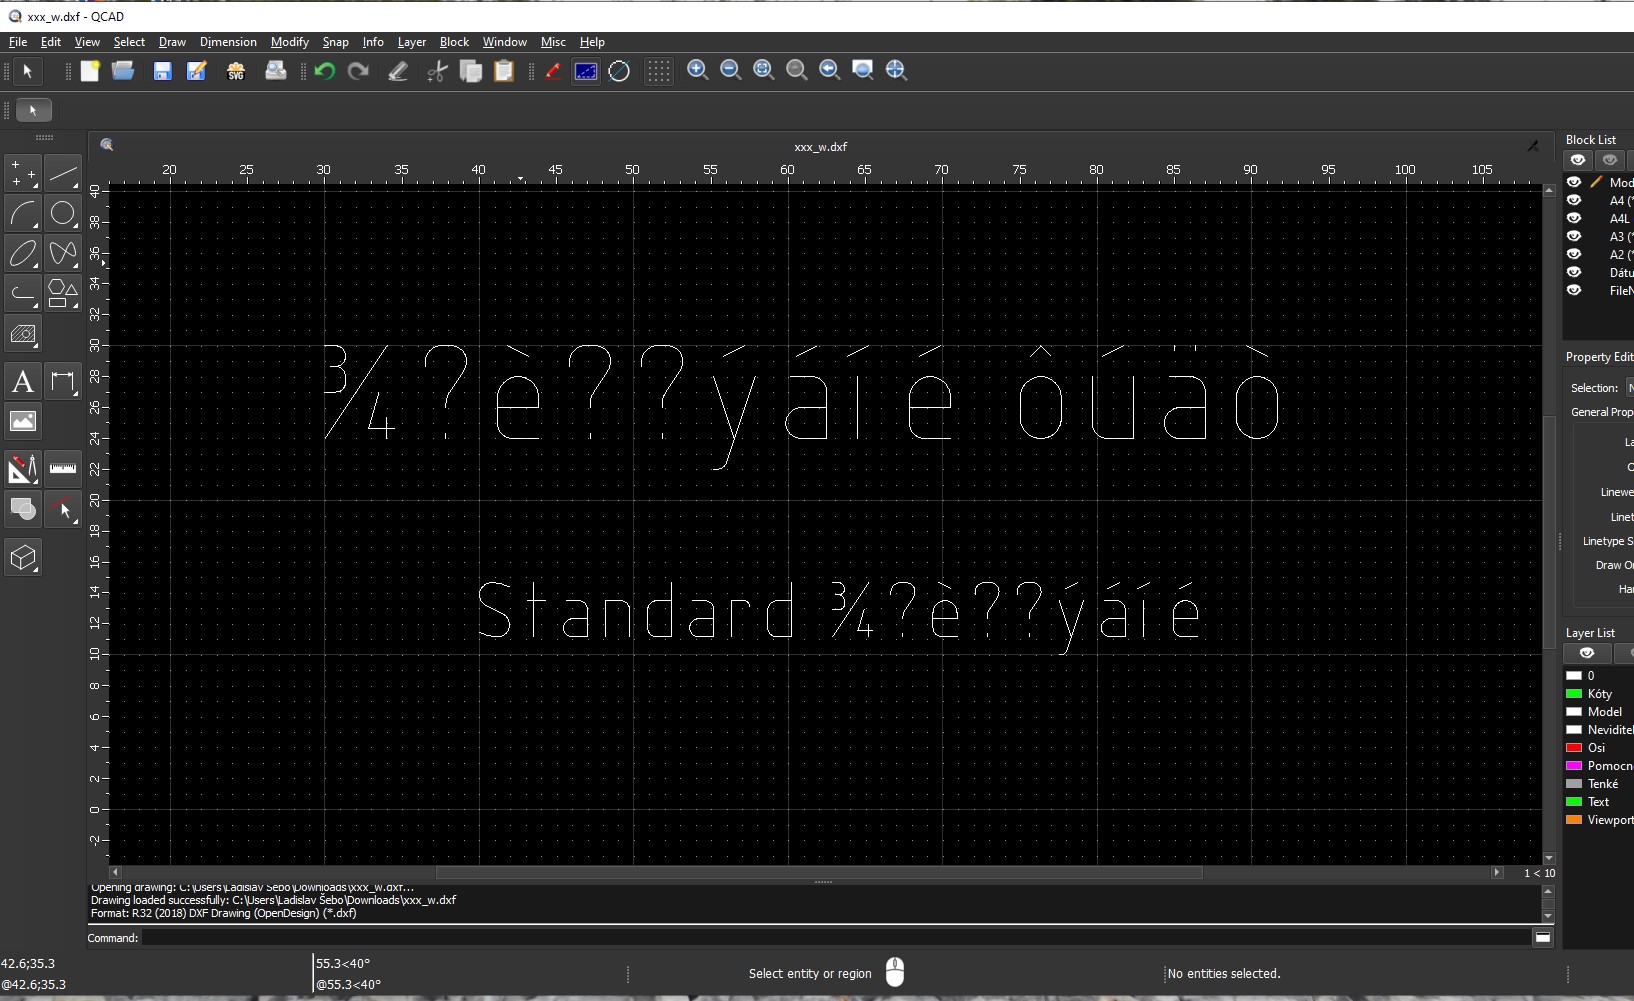This screenshot has width=1634, height=1001.
Task: Open the Selection dropdown in Property Editor
Action: pyautogui.click(x=1629, y=388)
